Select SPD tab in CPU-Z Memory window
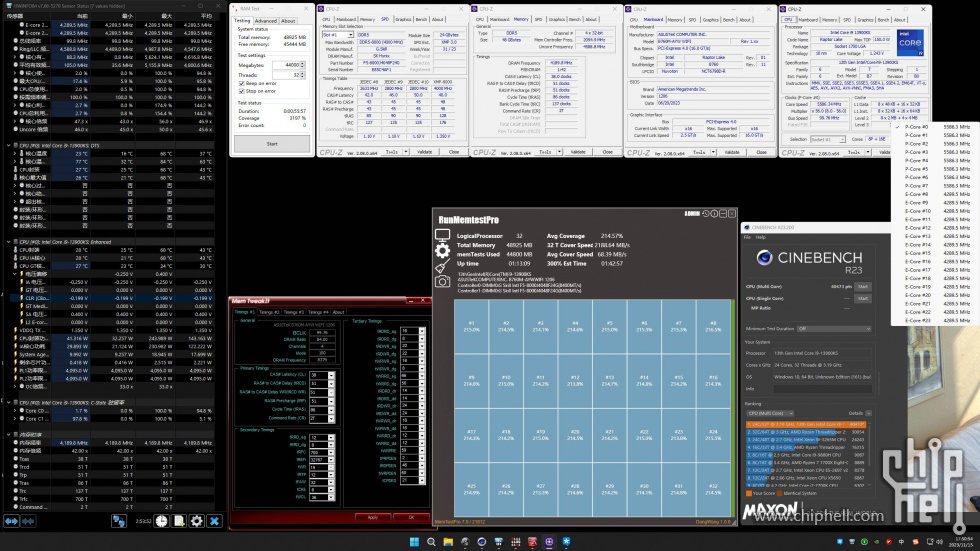The height and width of the screenshot is (551, 980). pyautogui.click(x=539, y=19)
